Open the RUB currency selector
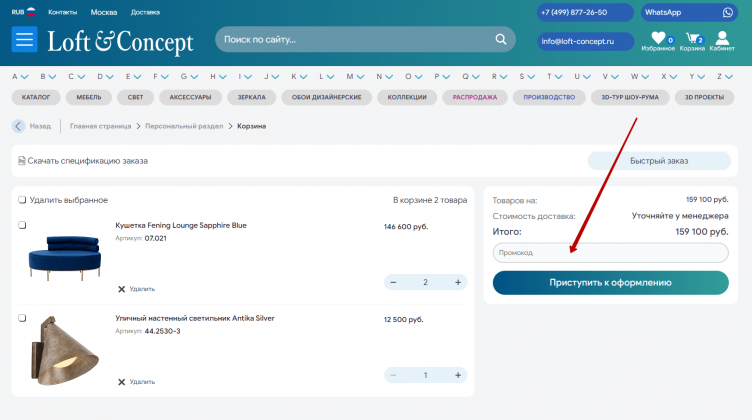This screenshot has height=420, width=752. pos(23,12)
